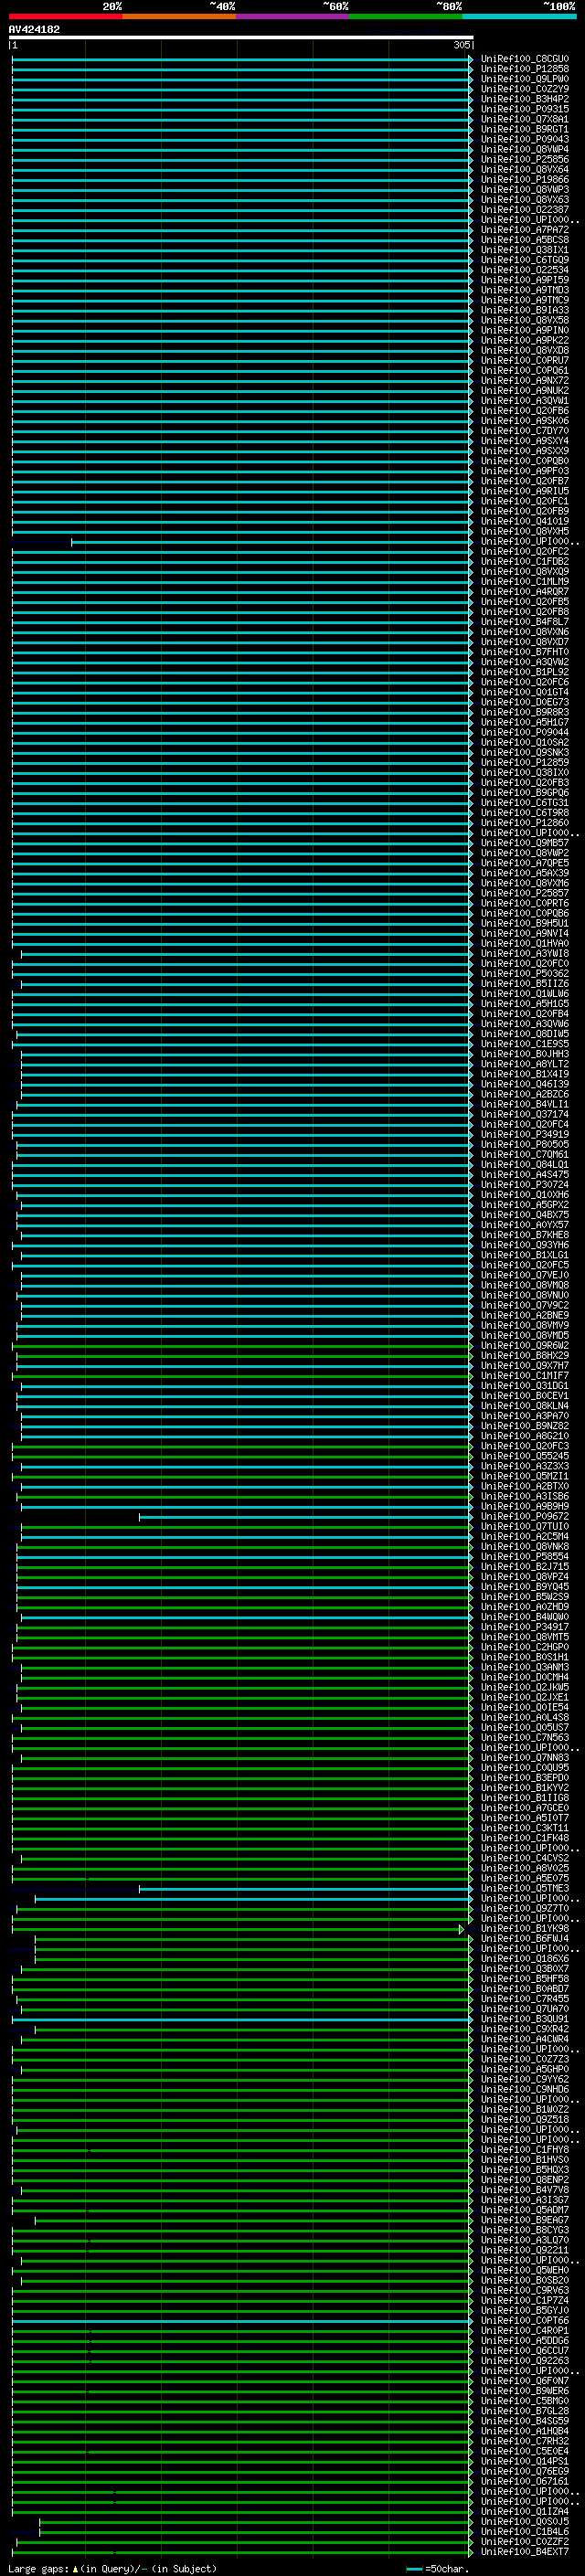The height and width of the screenshot is (2576, 585).
Task: Select the UniRef100_Q38IX1 label
Action: tap(525, 250)
